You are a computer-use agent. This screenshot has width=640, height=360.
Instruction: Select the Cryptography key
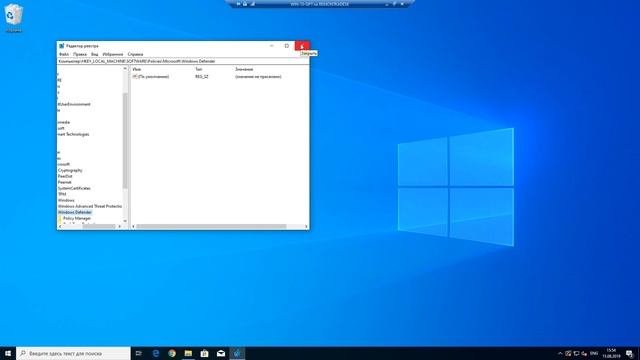tap(70, 170)
